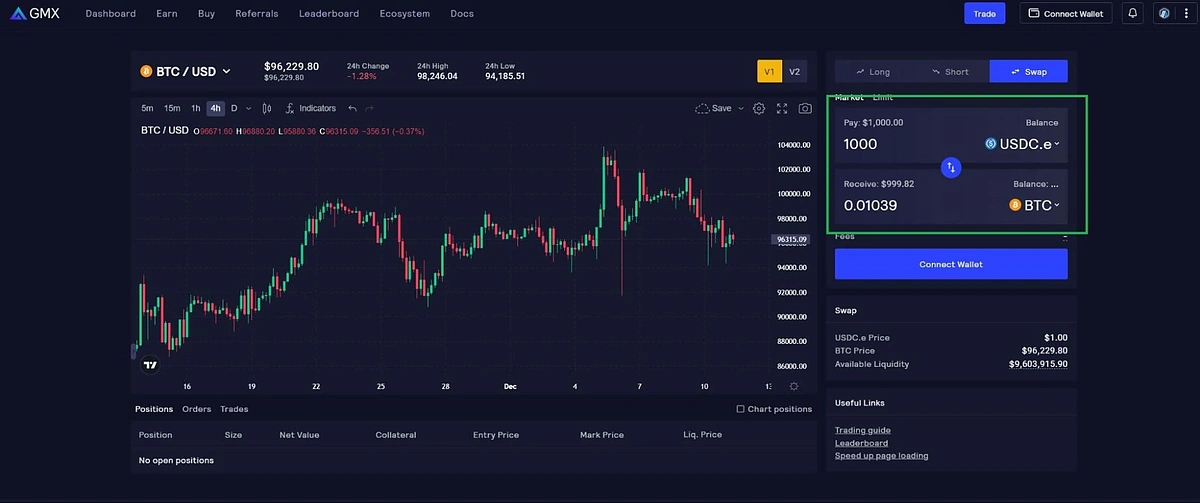Click the 96315.09 price label on chart axis

point(790,240)
